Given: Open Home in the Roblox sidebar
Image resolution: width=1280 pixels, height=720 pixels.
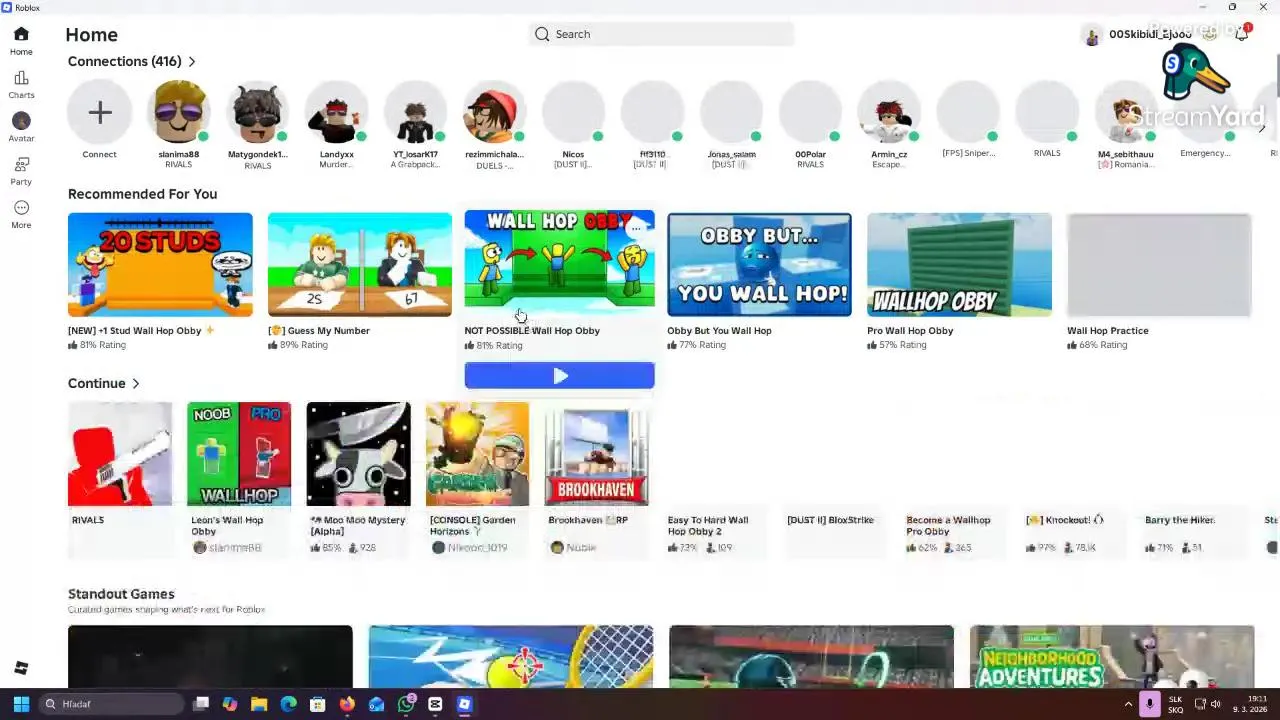Looking at the screenshot, I should tap(21, 41).
